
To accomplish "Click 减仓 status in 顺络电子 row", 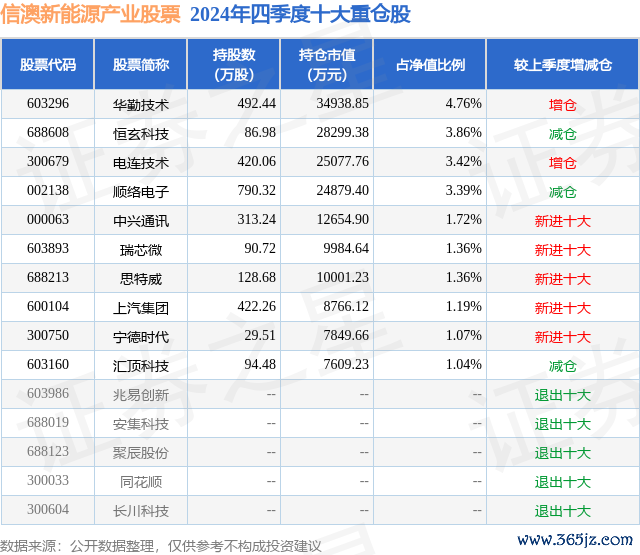I will point(563,192).
